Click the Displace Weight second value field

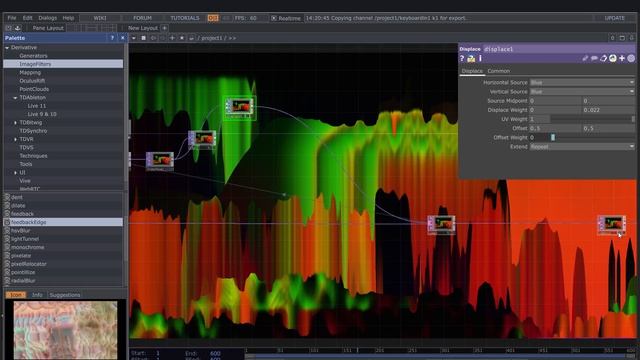[x=609, y=110]
